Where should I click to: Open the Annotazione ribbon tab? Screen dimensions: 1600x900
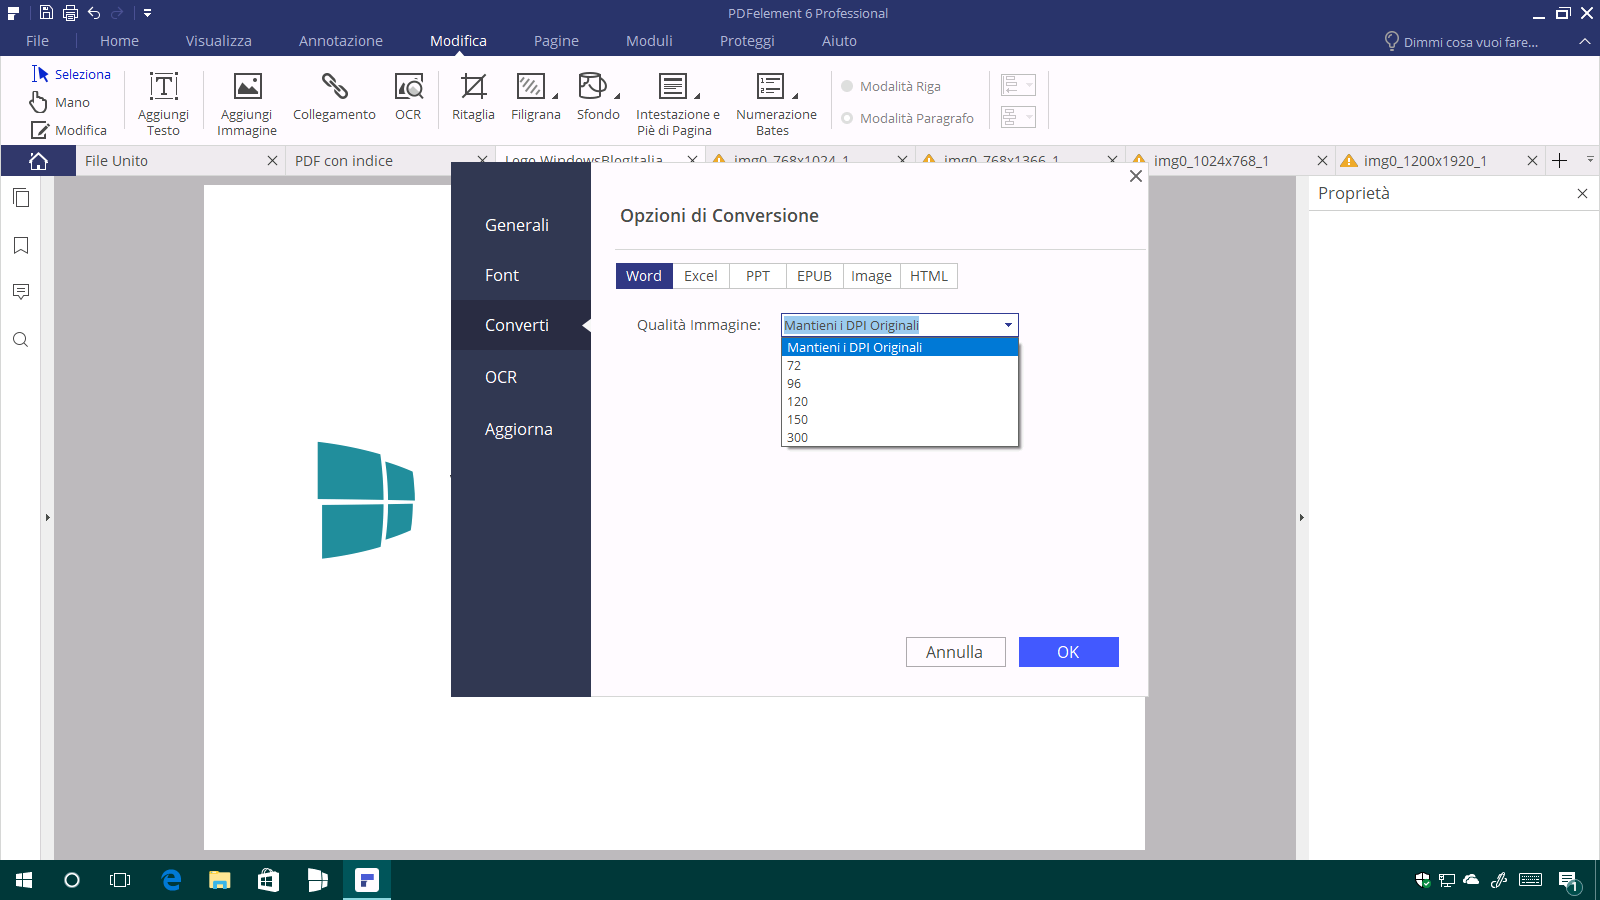click(x=340, y=41)
